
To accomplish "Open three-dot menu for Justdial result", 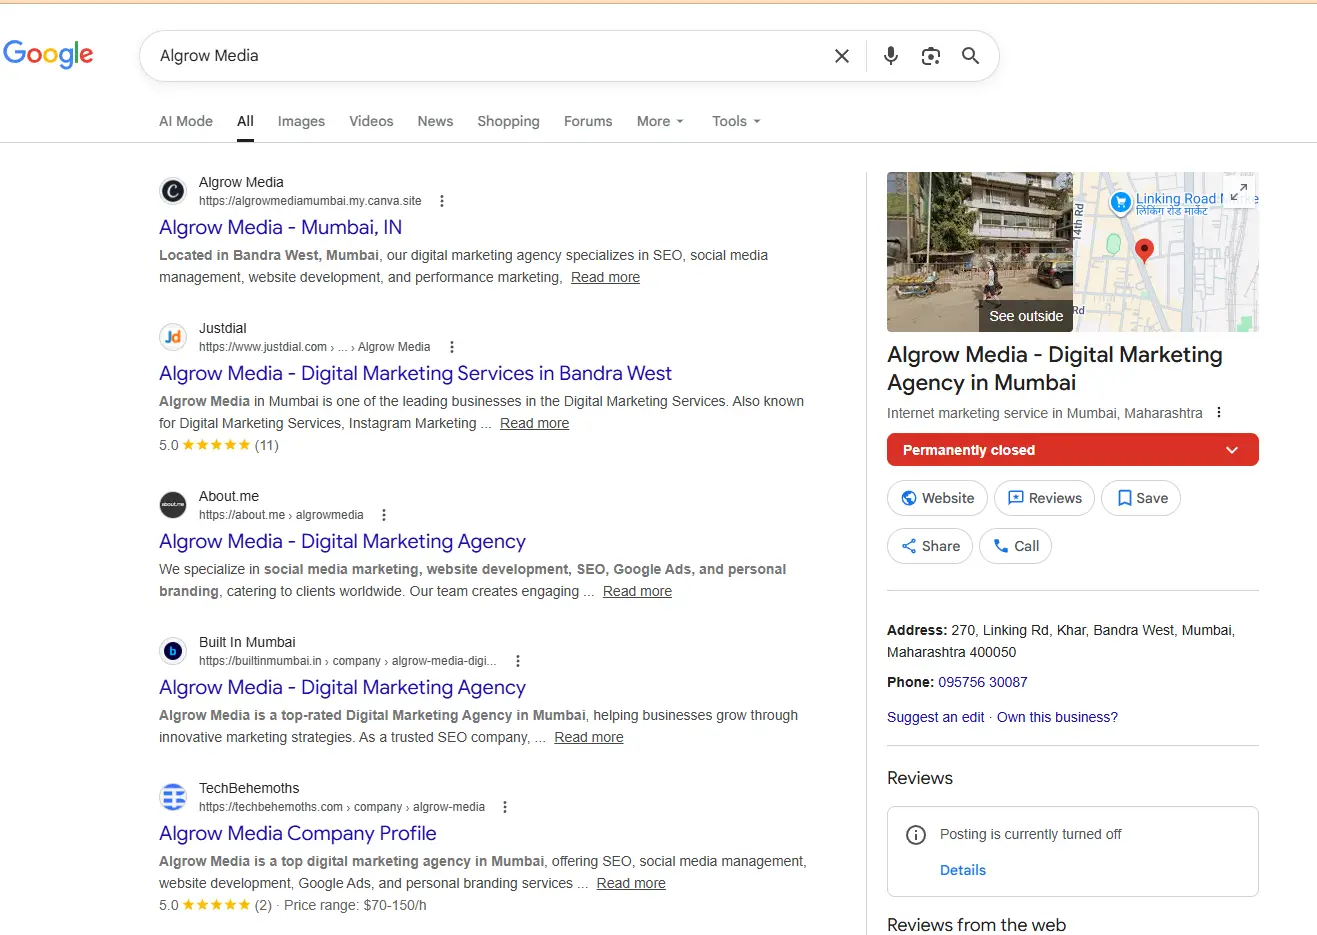I will click(x=452, y=347).
